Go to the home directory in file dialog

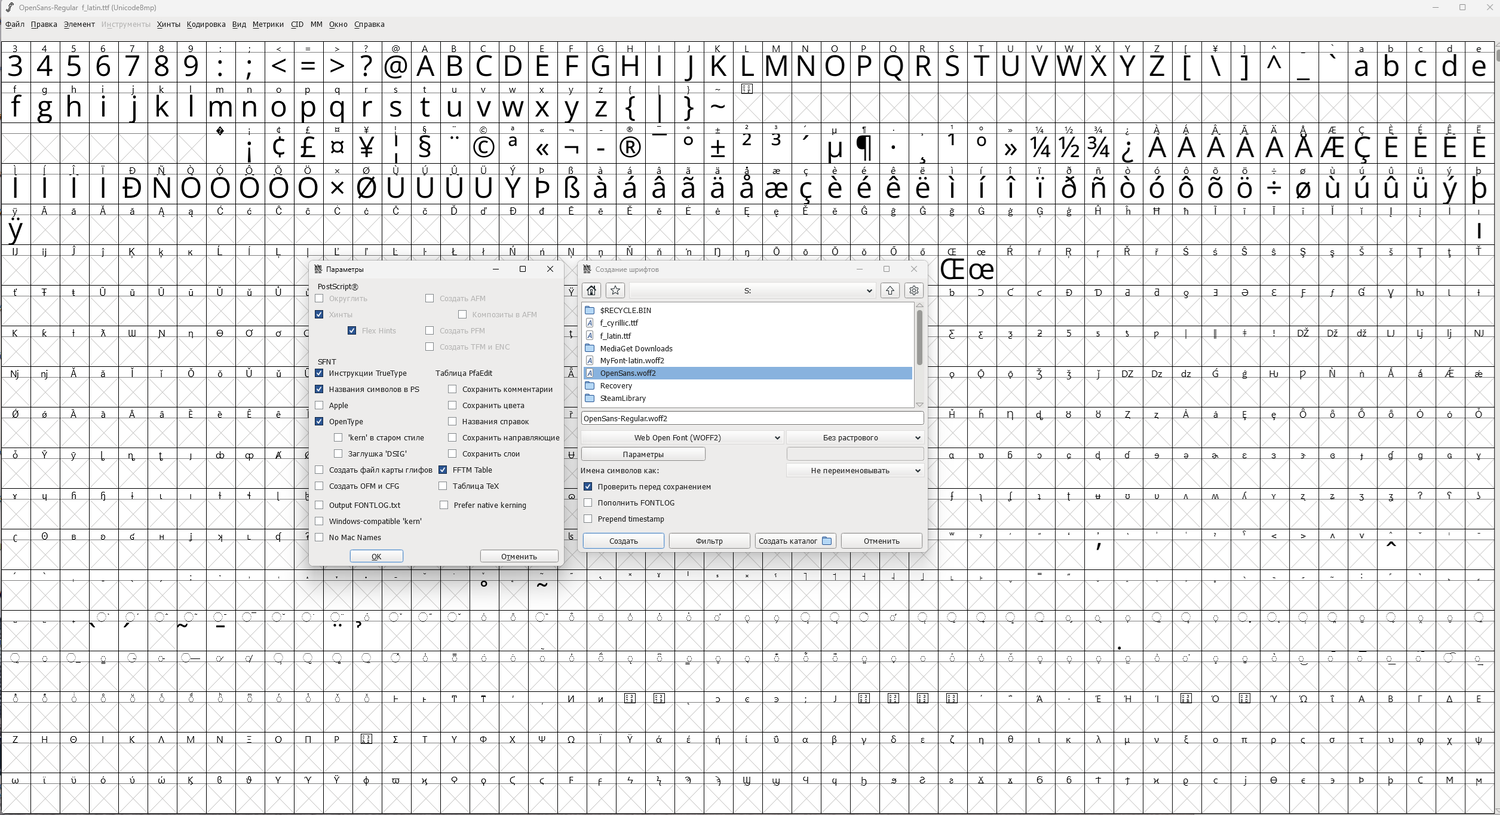point(591,290)
